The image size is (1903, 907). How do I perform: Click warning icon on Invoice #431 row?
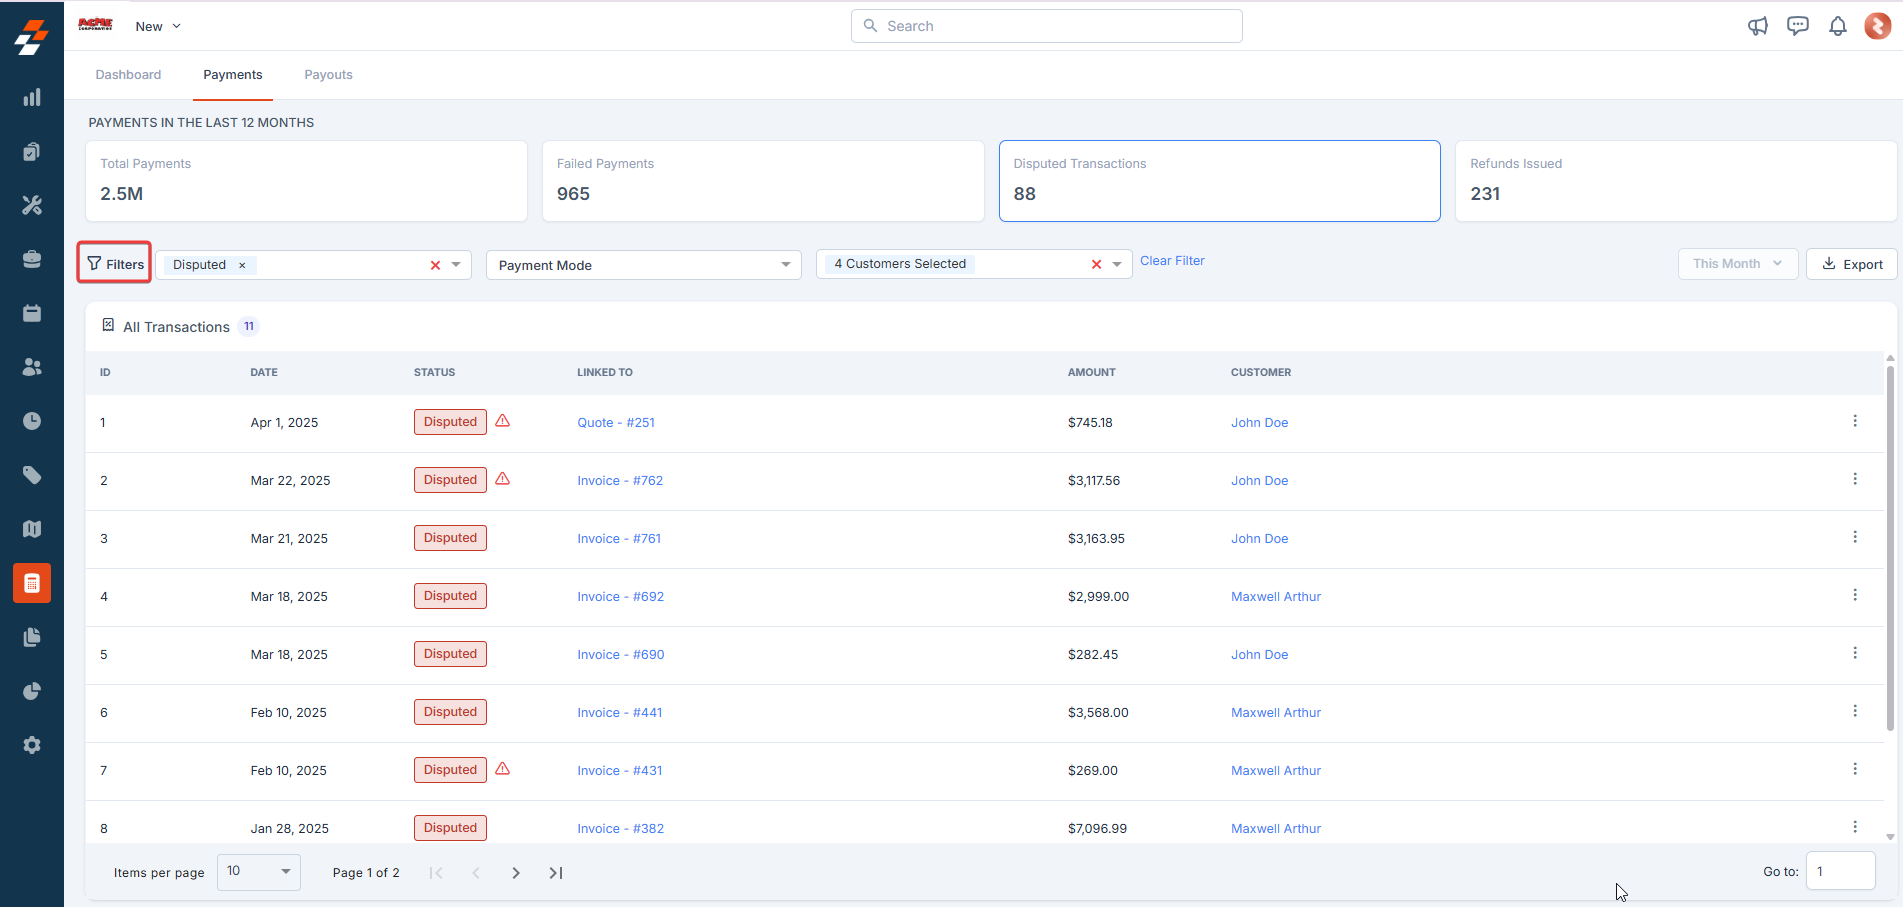click(x=503, y=769)
